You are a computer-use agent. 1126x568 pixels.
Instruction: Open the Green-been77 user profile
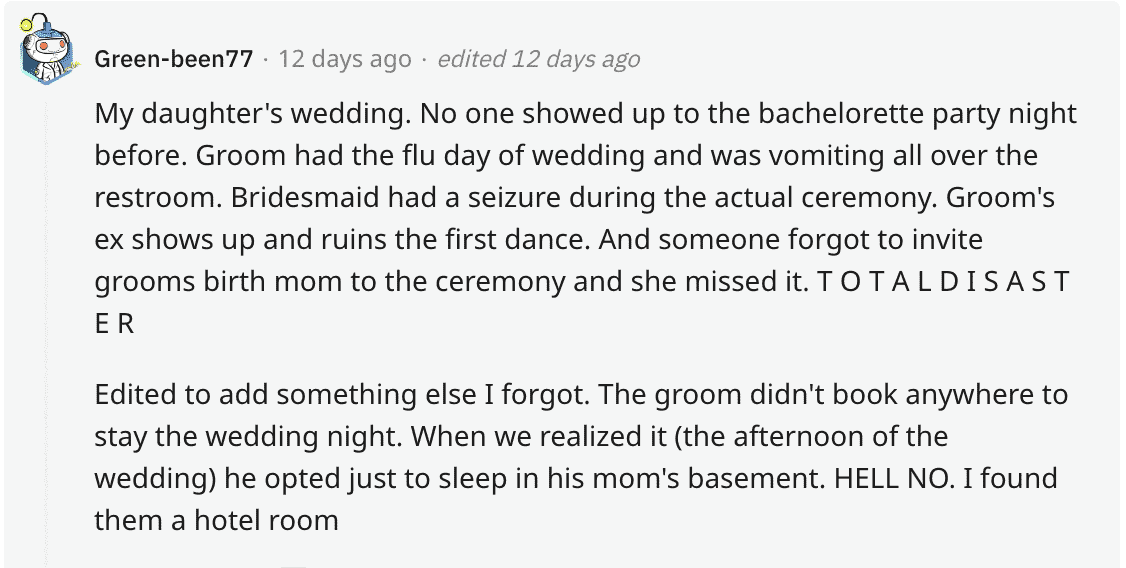[x=174, y=59]
